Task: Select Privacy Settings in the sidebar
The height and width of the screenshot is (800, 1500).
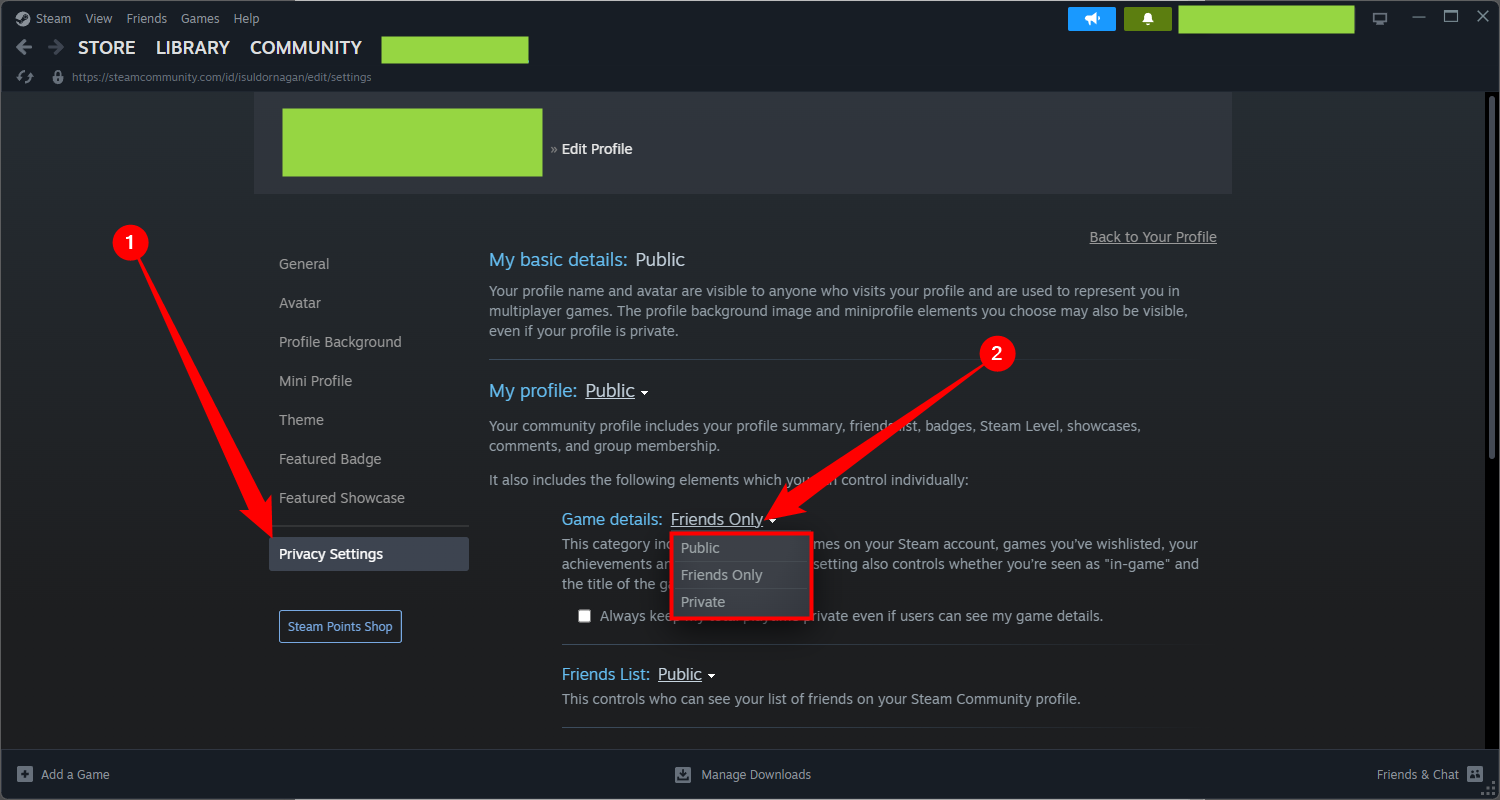Action: point(369,554)
